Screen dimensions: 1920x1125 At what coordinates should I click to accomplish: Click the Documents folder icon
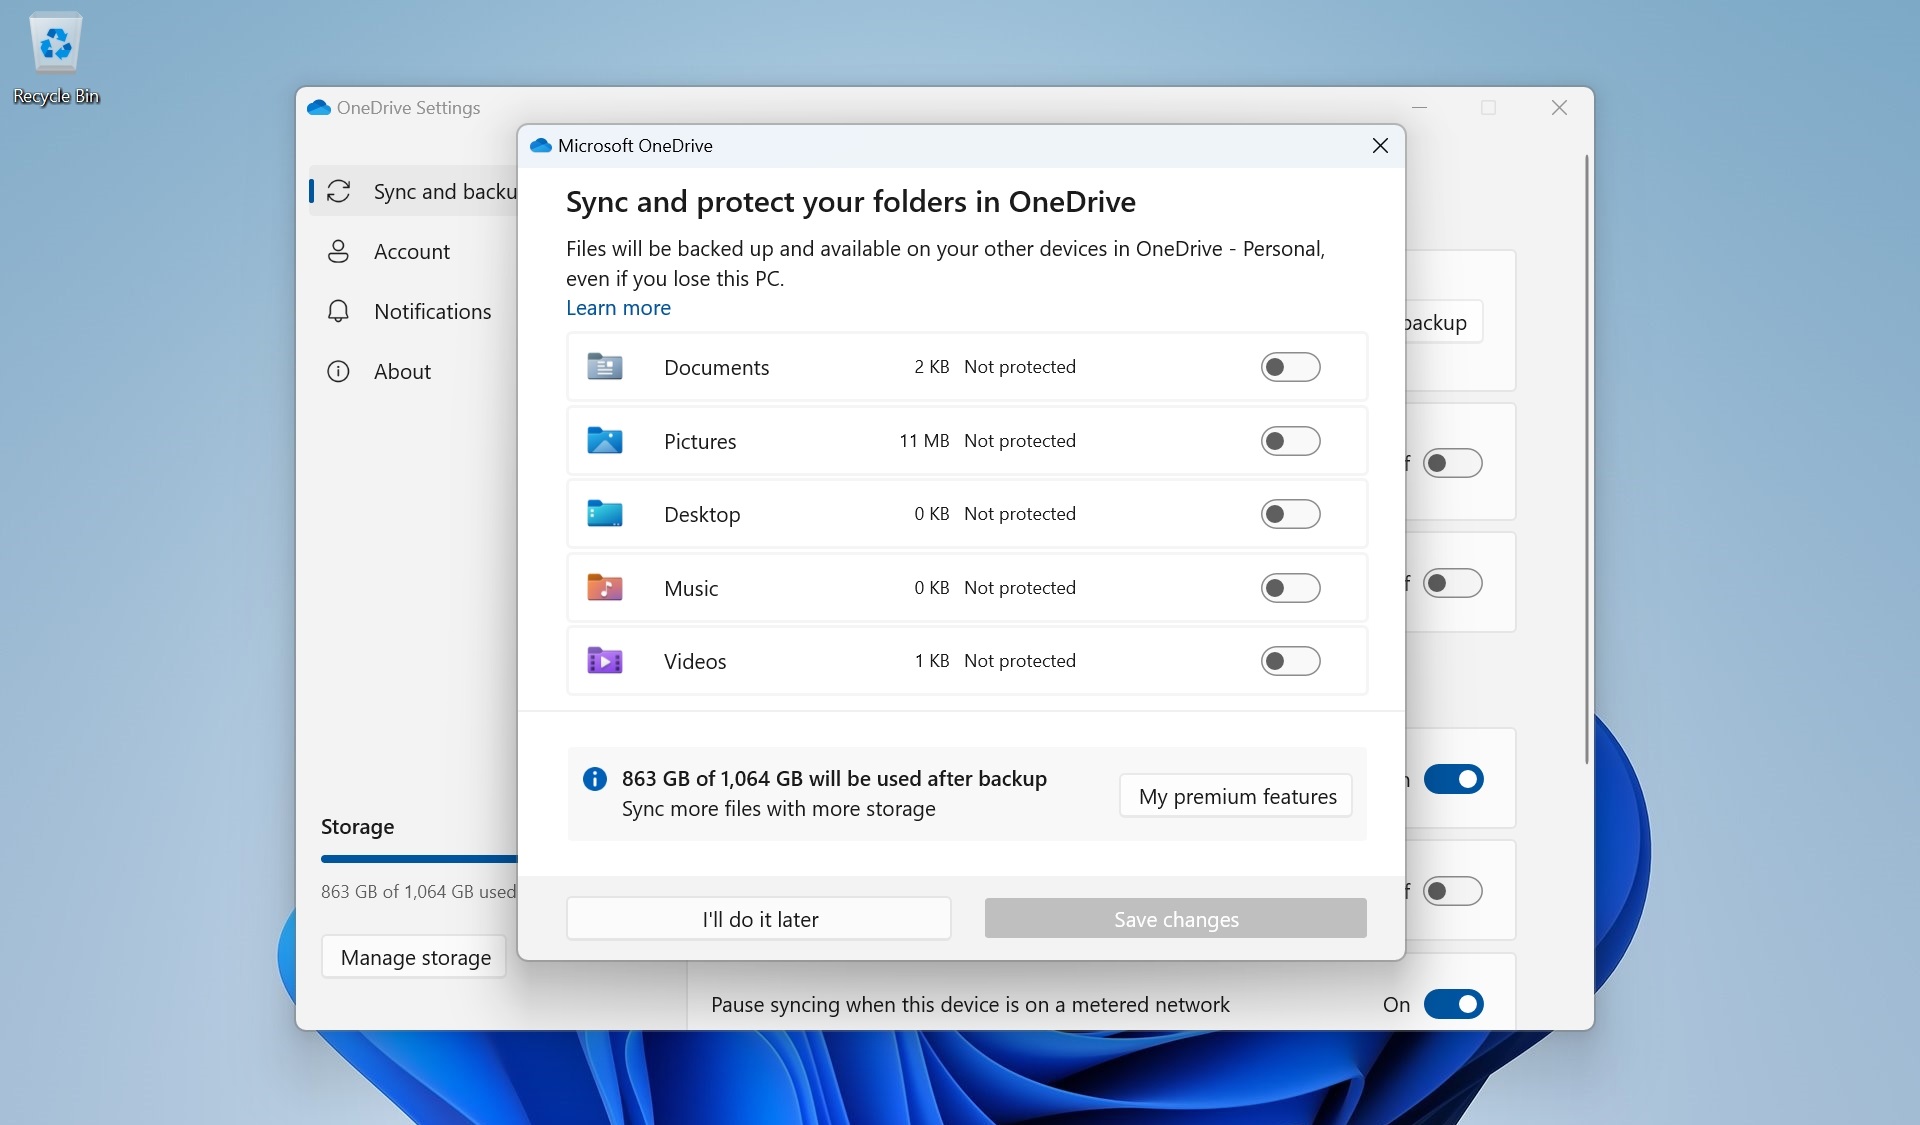tap(604, 367)
